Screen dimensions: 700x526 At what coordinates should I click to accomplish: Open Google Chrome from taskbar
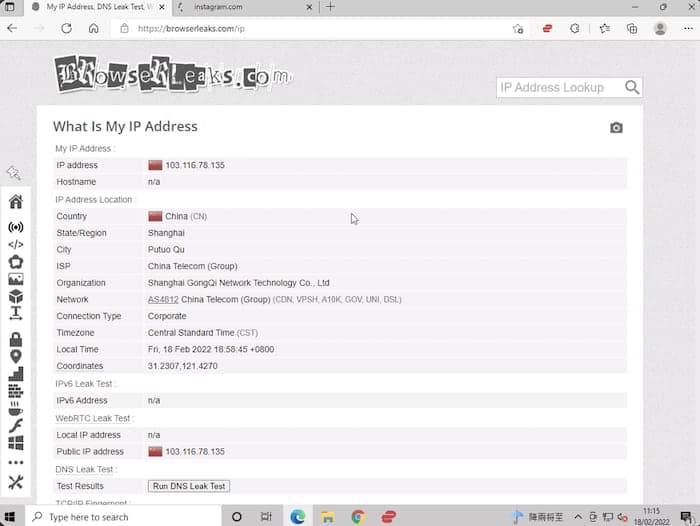pyautogui.click(x=358, y=517)
